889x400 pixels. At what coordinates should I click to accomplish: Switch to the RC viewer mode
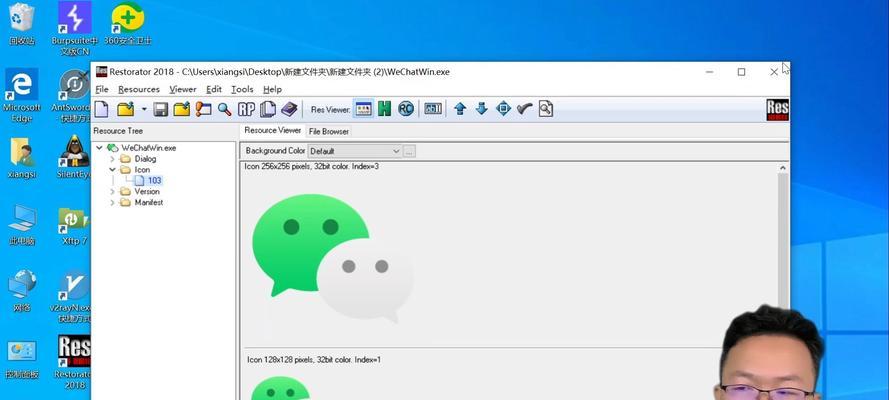click(x=406, y=109)
